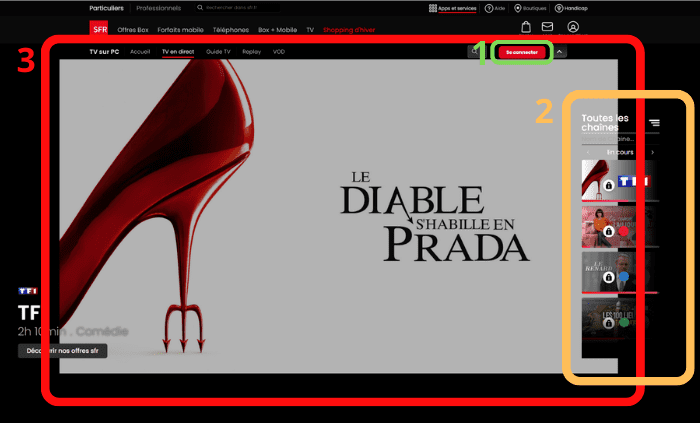Select the TF1 channel thumbnail
Image resolution: width=700 pixels, height=423 pixels.
coord(620,180)
